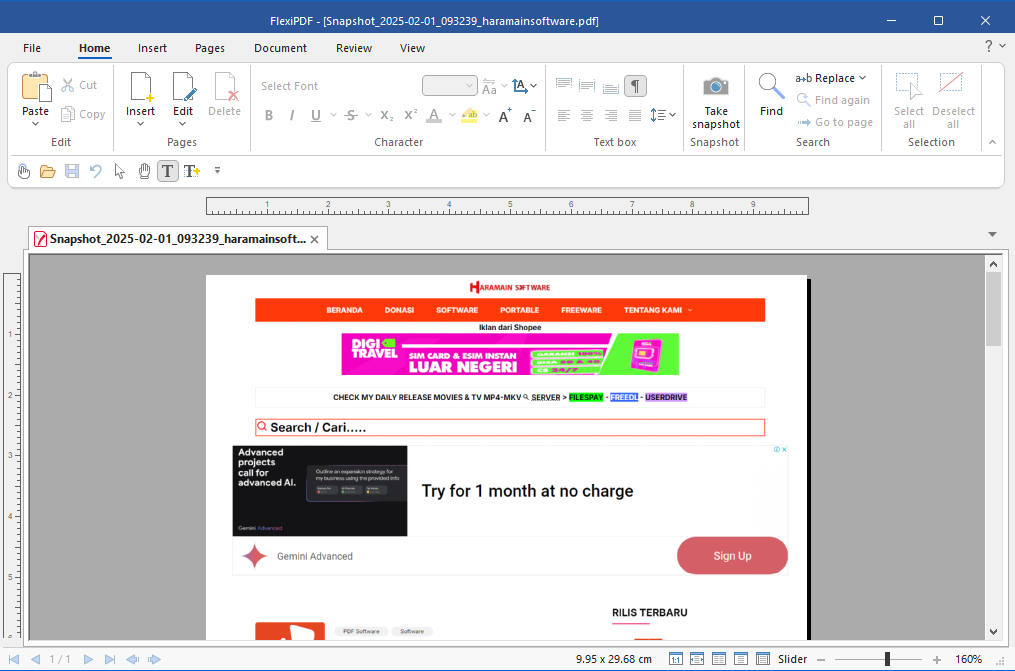Select the Text tool in quick access toolbar

click(168, 171)
